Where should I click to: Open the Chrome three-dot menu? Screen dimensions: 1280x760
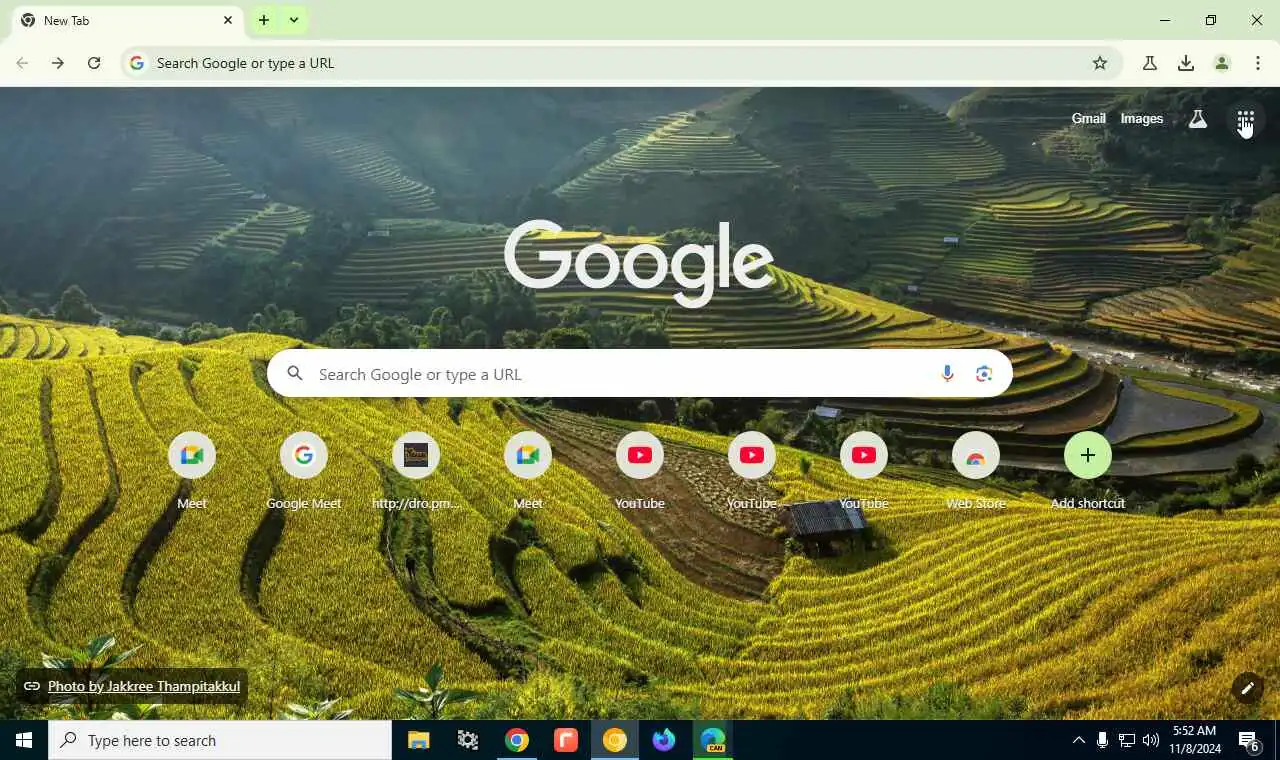[x=1258, y=63]
